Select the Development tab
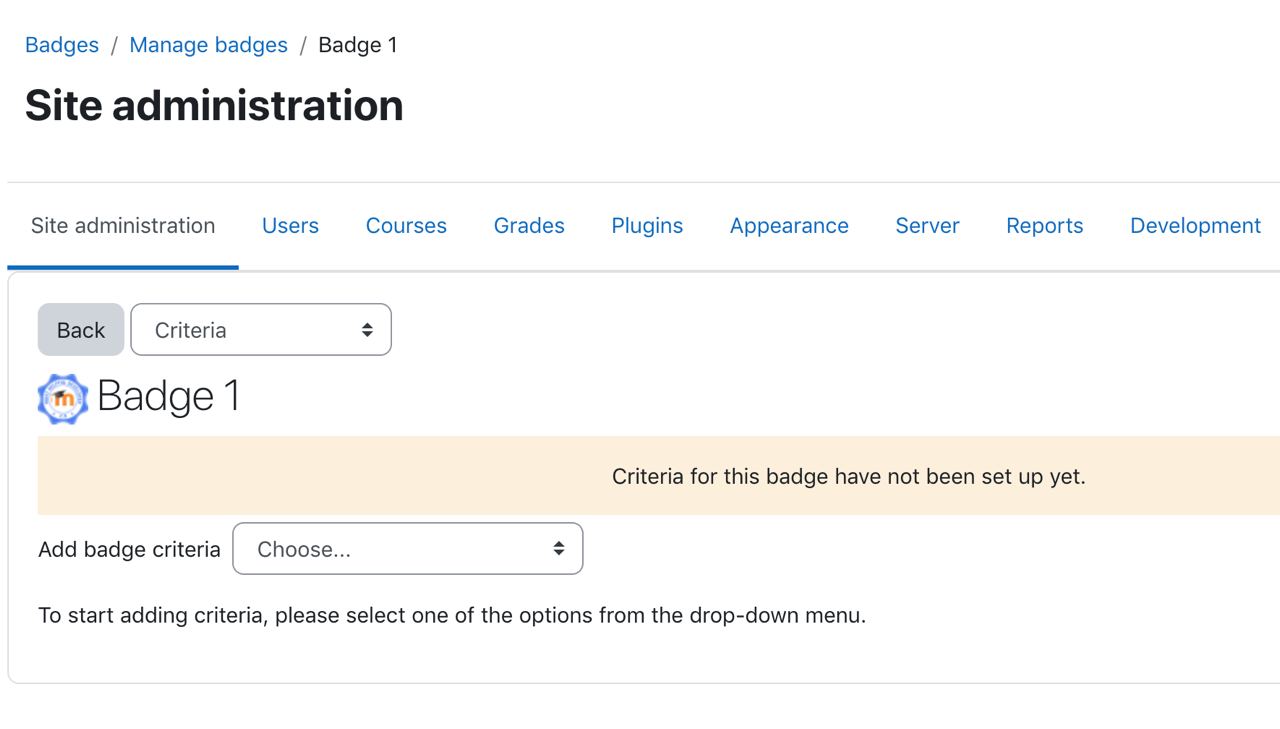Image resolution: width=1280 pixels, height=729 pixels. (1195, 226)
